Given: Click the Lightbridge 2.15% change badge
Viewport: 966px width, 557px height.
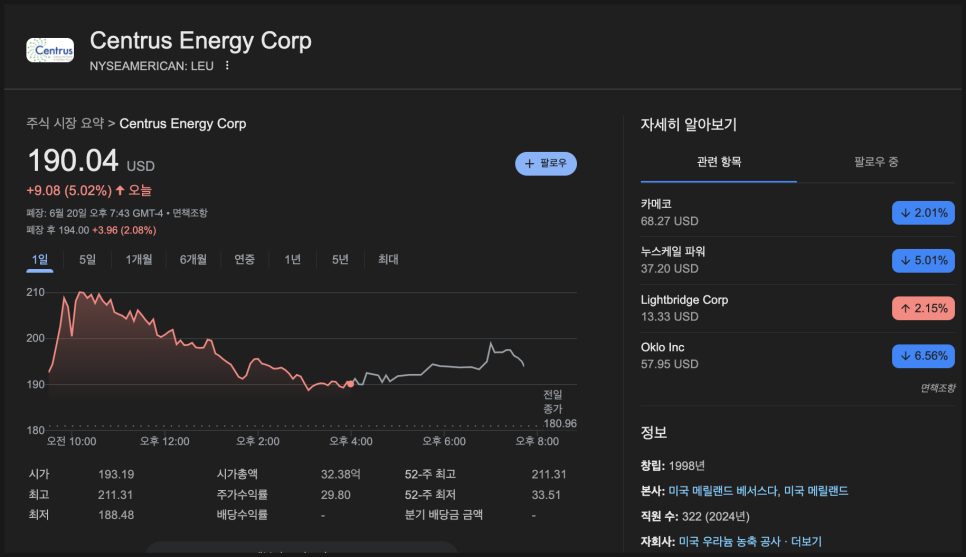Looking at the screenshot, I should click(x=923, y=308).
